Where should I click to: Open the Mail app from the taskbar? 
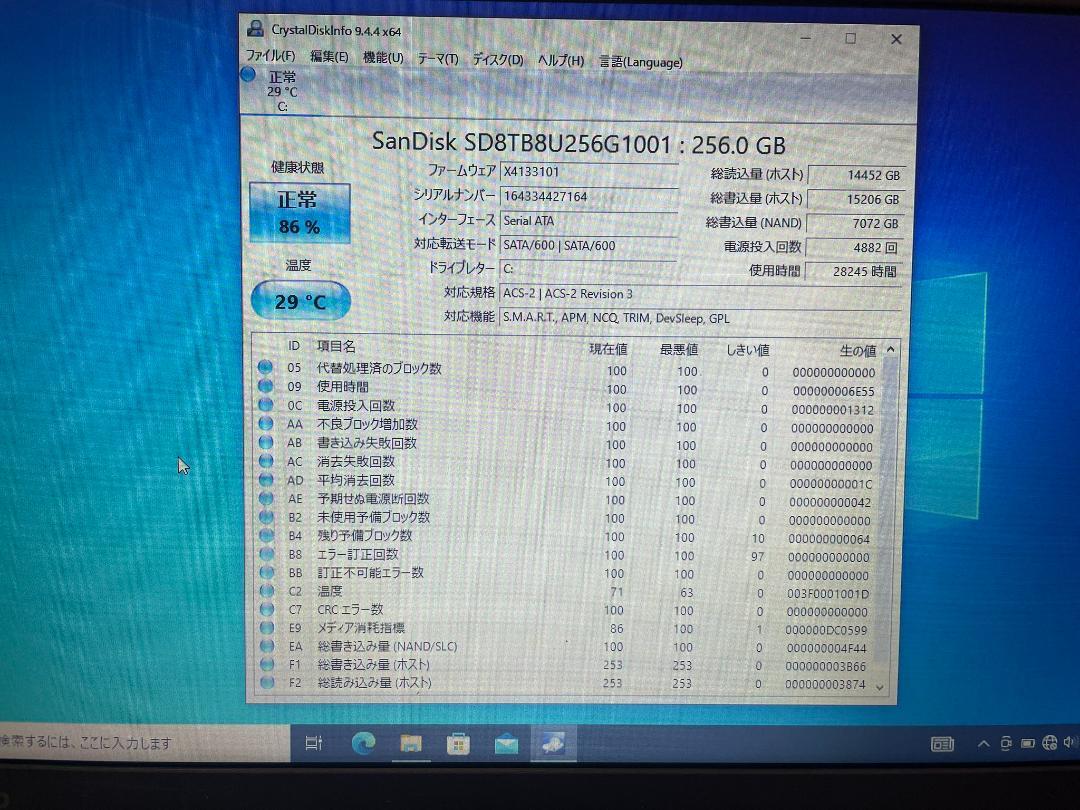click(x=506, y=744)
